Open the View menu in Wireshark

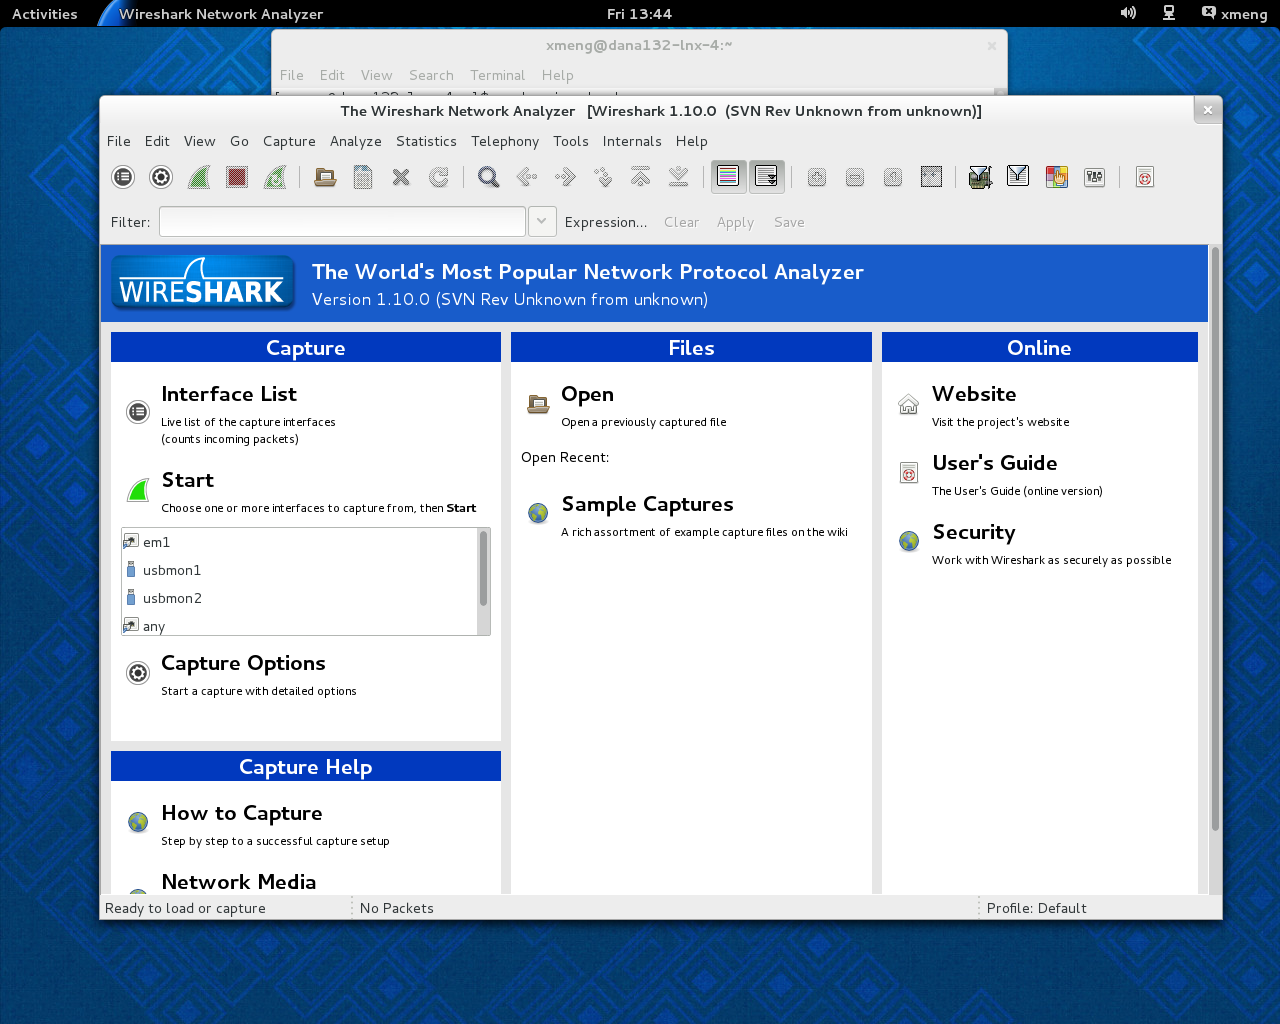click(199, 141)
